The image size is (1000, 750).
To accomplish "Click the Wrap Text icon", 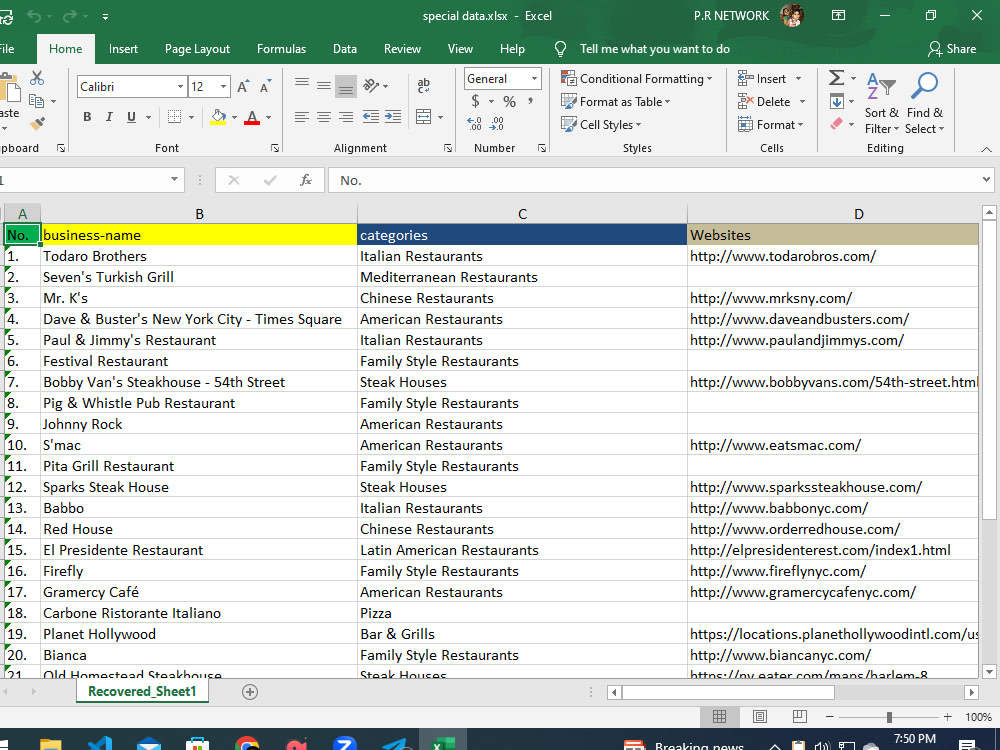I will 423,85.
